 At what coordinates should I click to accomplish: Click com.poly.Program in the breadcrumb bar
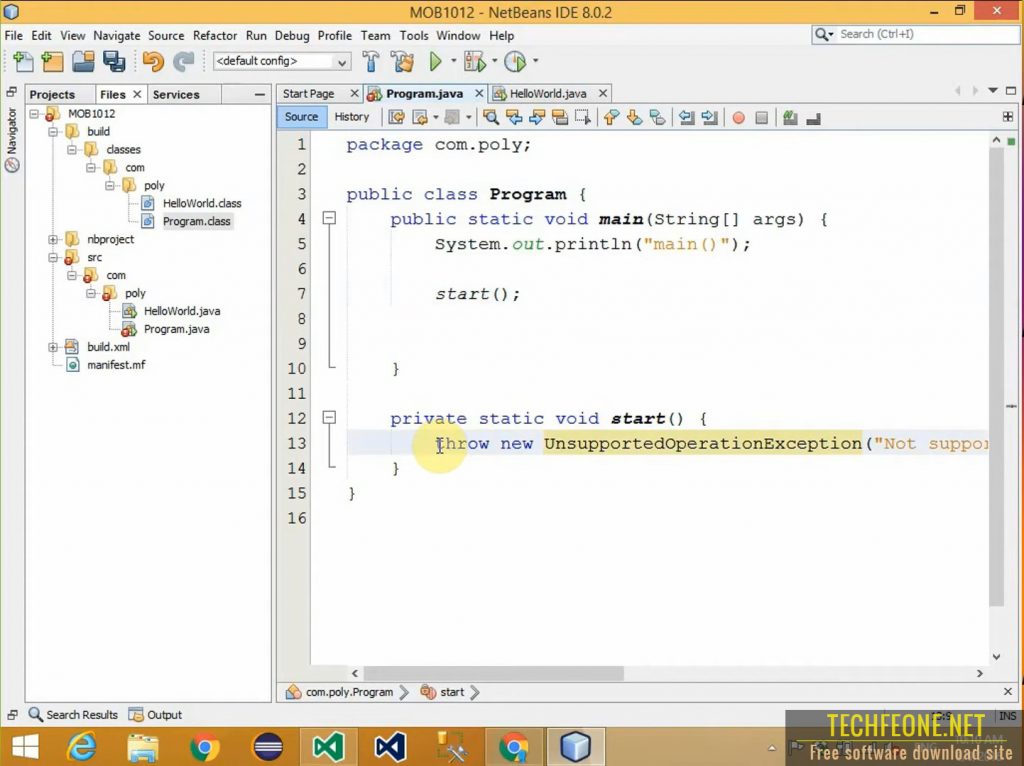pyautogui.click(x=349, y=692)
